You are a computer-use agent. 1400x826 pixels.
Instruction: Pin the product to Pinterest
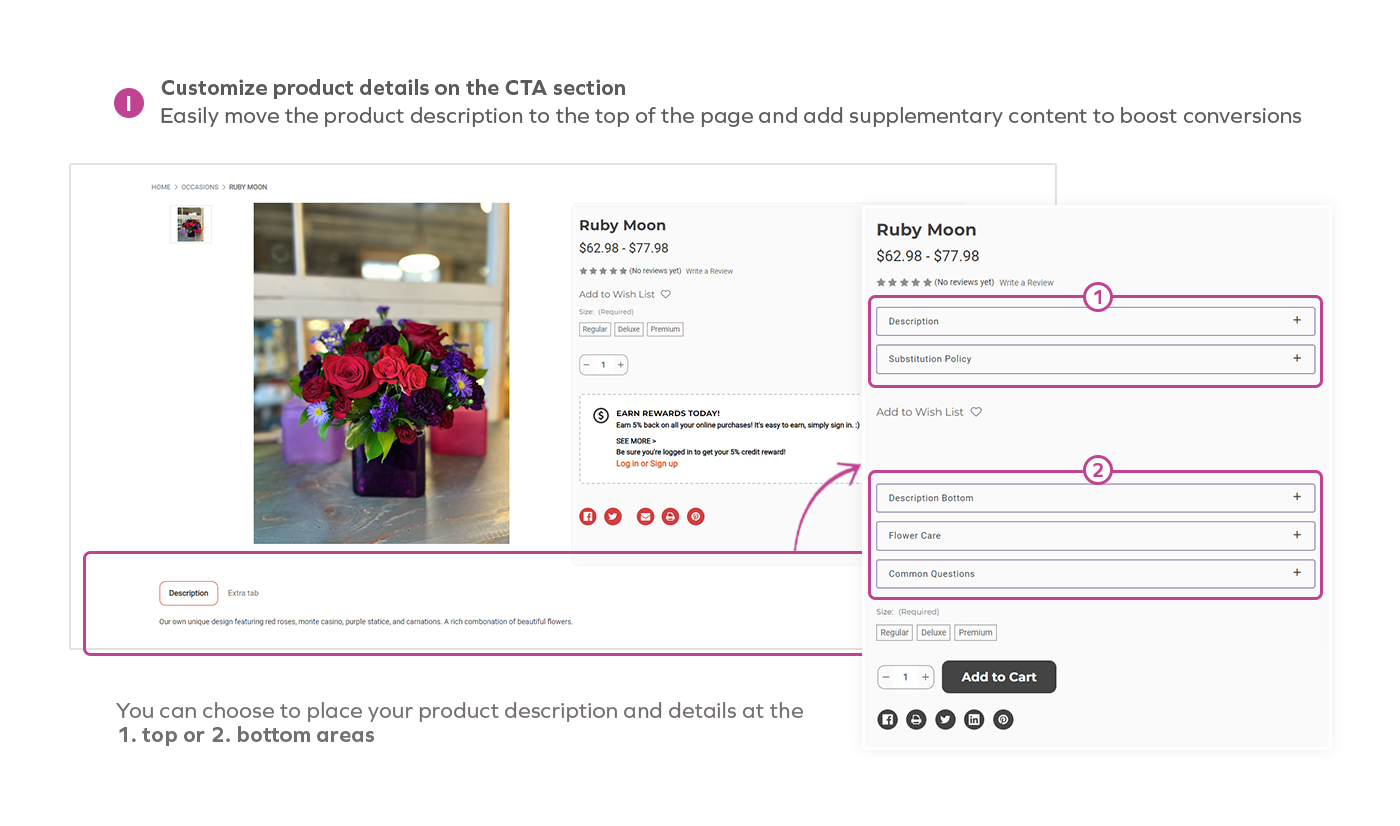[x=695, y=516]
